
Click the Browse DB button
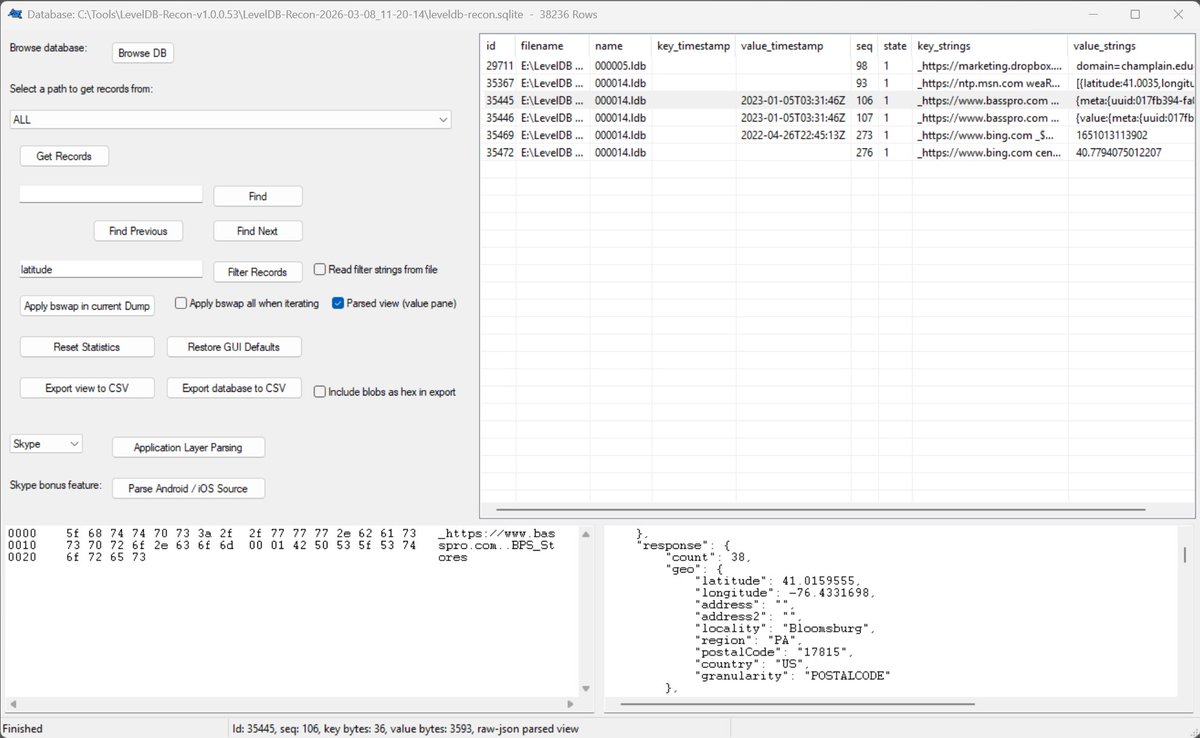(x=143, y=53)
